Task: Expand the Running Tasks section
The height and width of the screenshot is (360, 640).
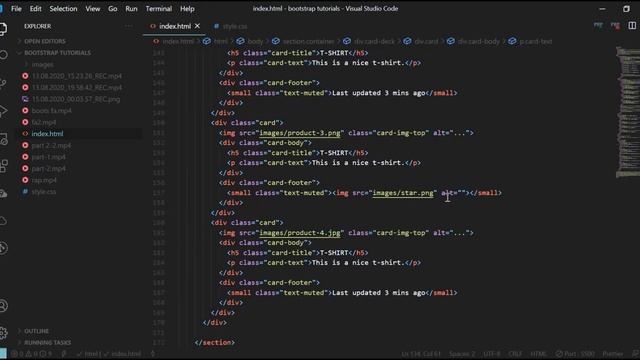Action: [47, 342]
